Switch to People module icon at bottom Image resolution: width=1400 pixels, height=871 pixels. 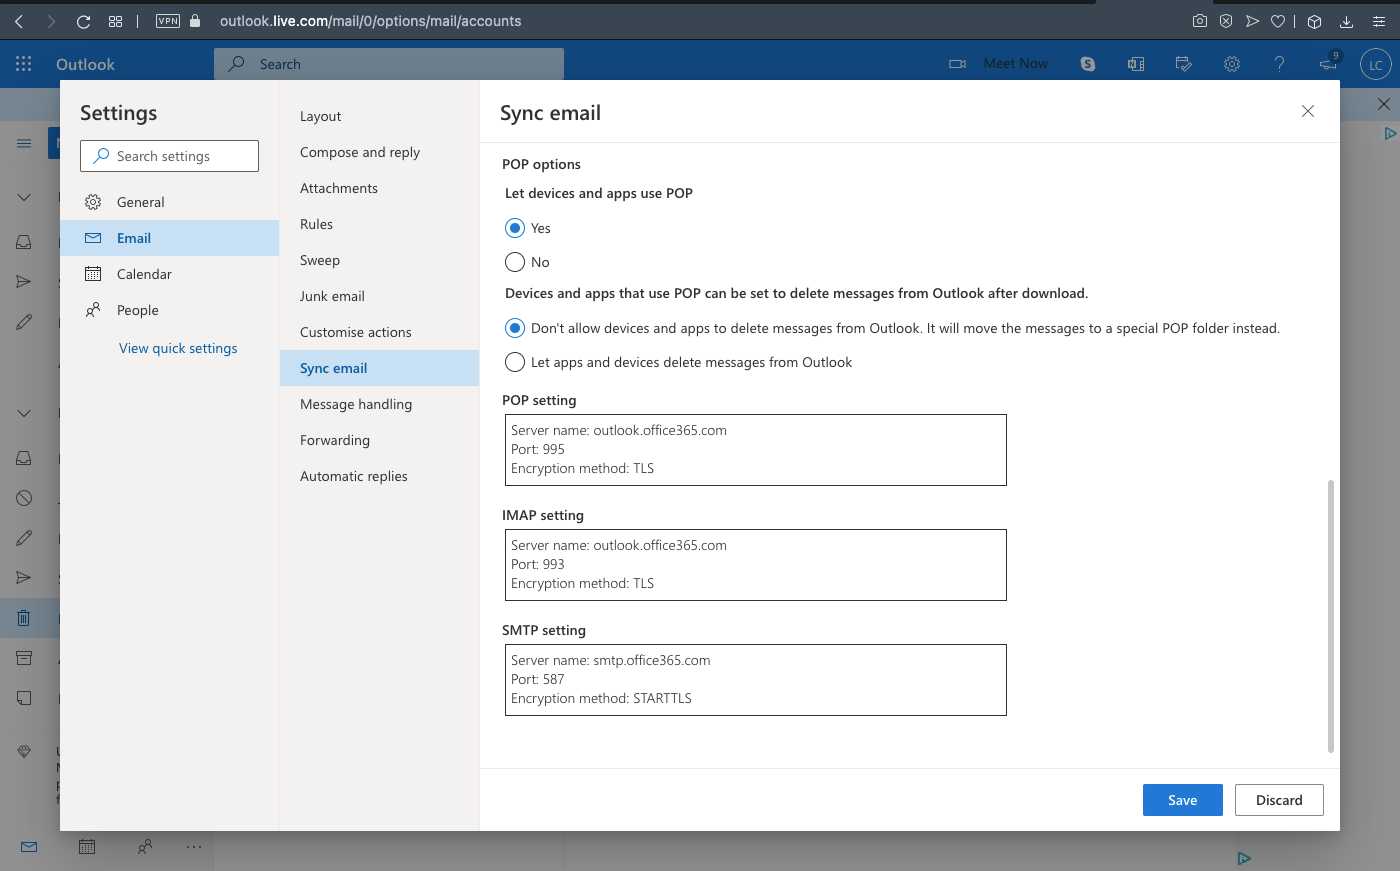click(145, 847)
